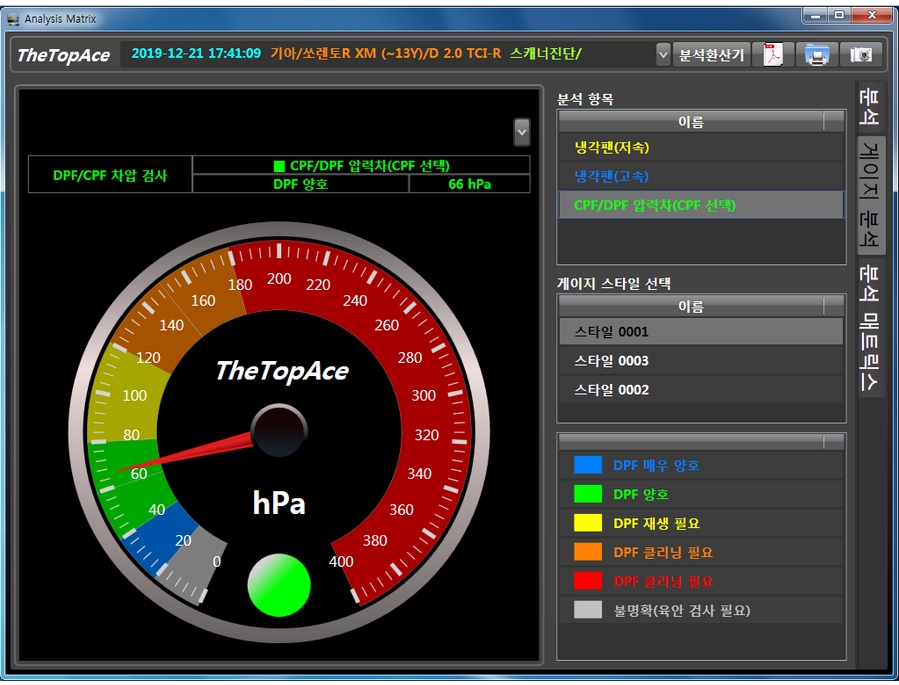The image size is (899, 685).
Task: Click the green status indicator light on the gauge
Action: tap(279, 585)
